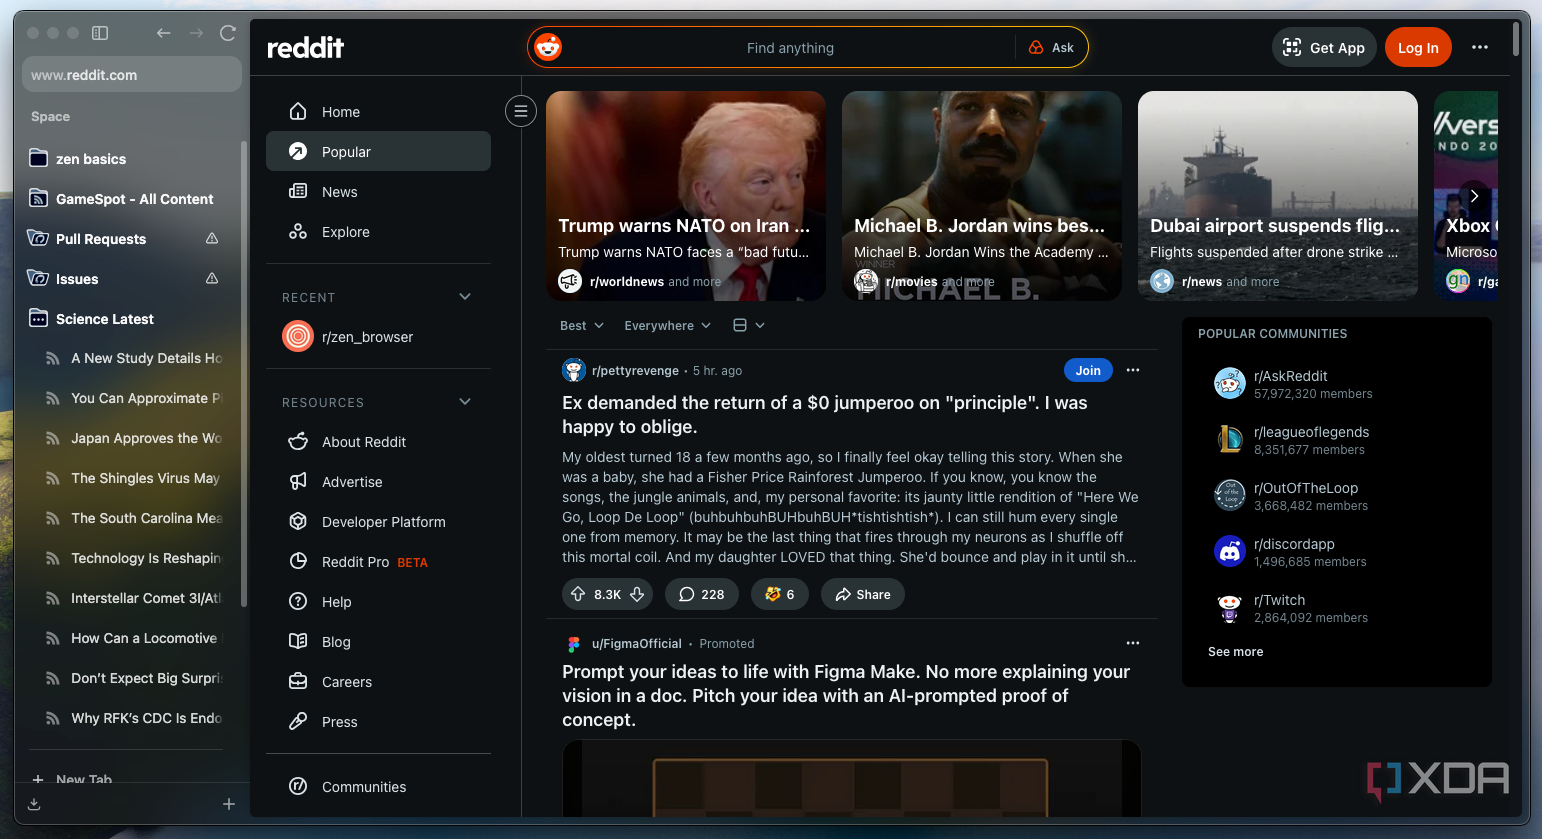Join the r/pettyrevenge community
The width and height of the screenshot is (1542, 839).
pos(1088,370)
